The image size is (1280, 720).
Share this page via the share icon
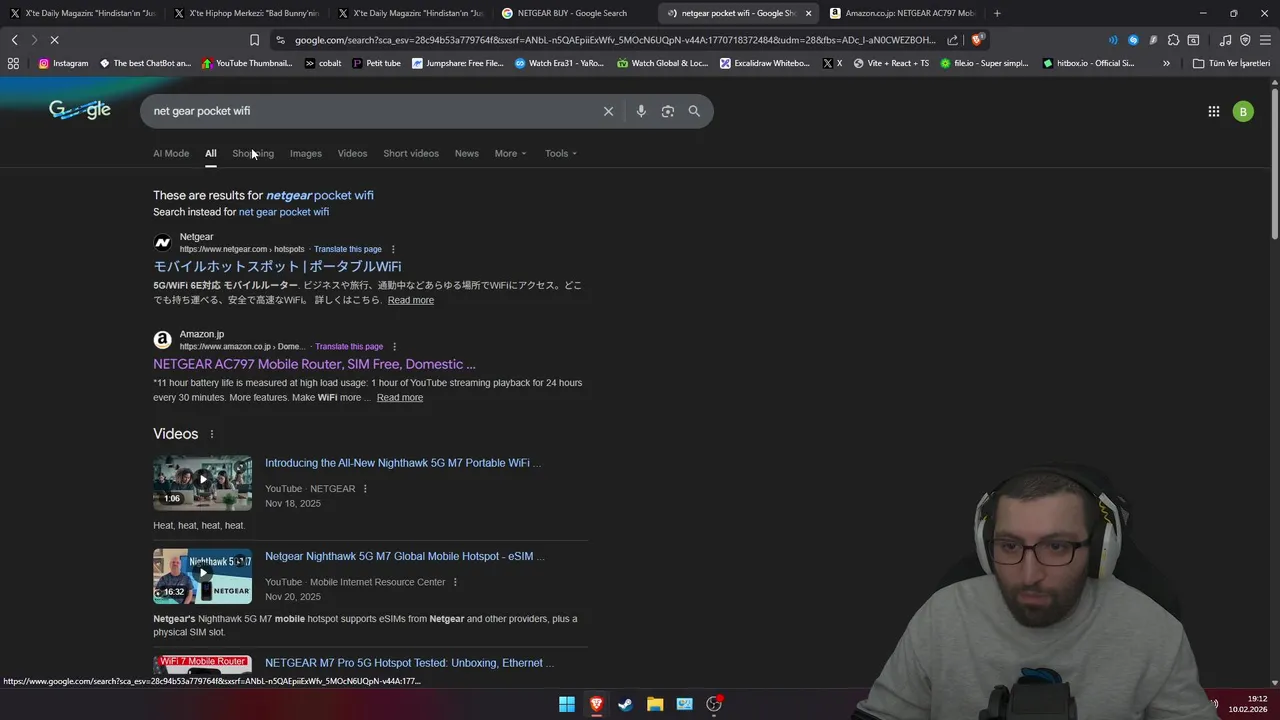[952, 40]
